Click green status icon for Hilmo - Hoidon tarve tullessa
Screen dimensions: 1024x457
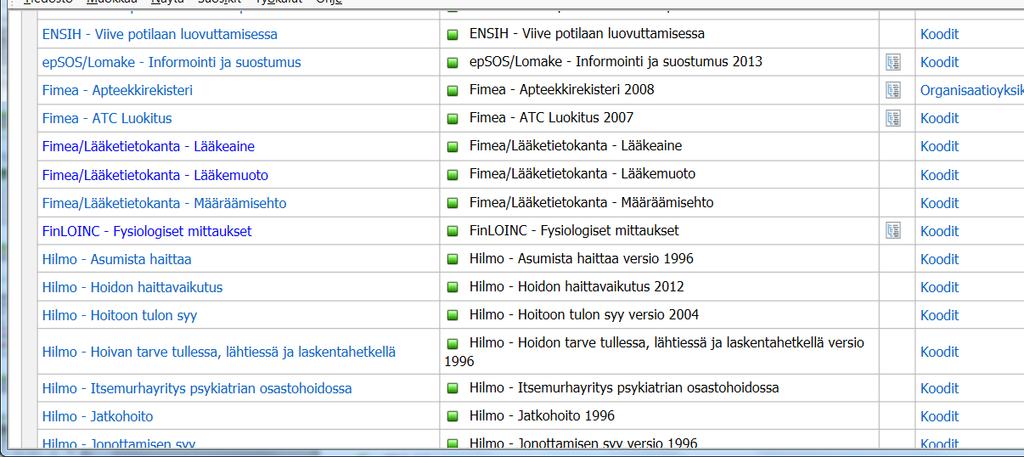(453, 343)
